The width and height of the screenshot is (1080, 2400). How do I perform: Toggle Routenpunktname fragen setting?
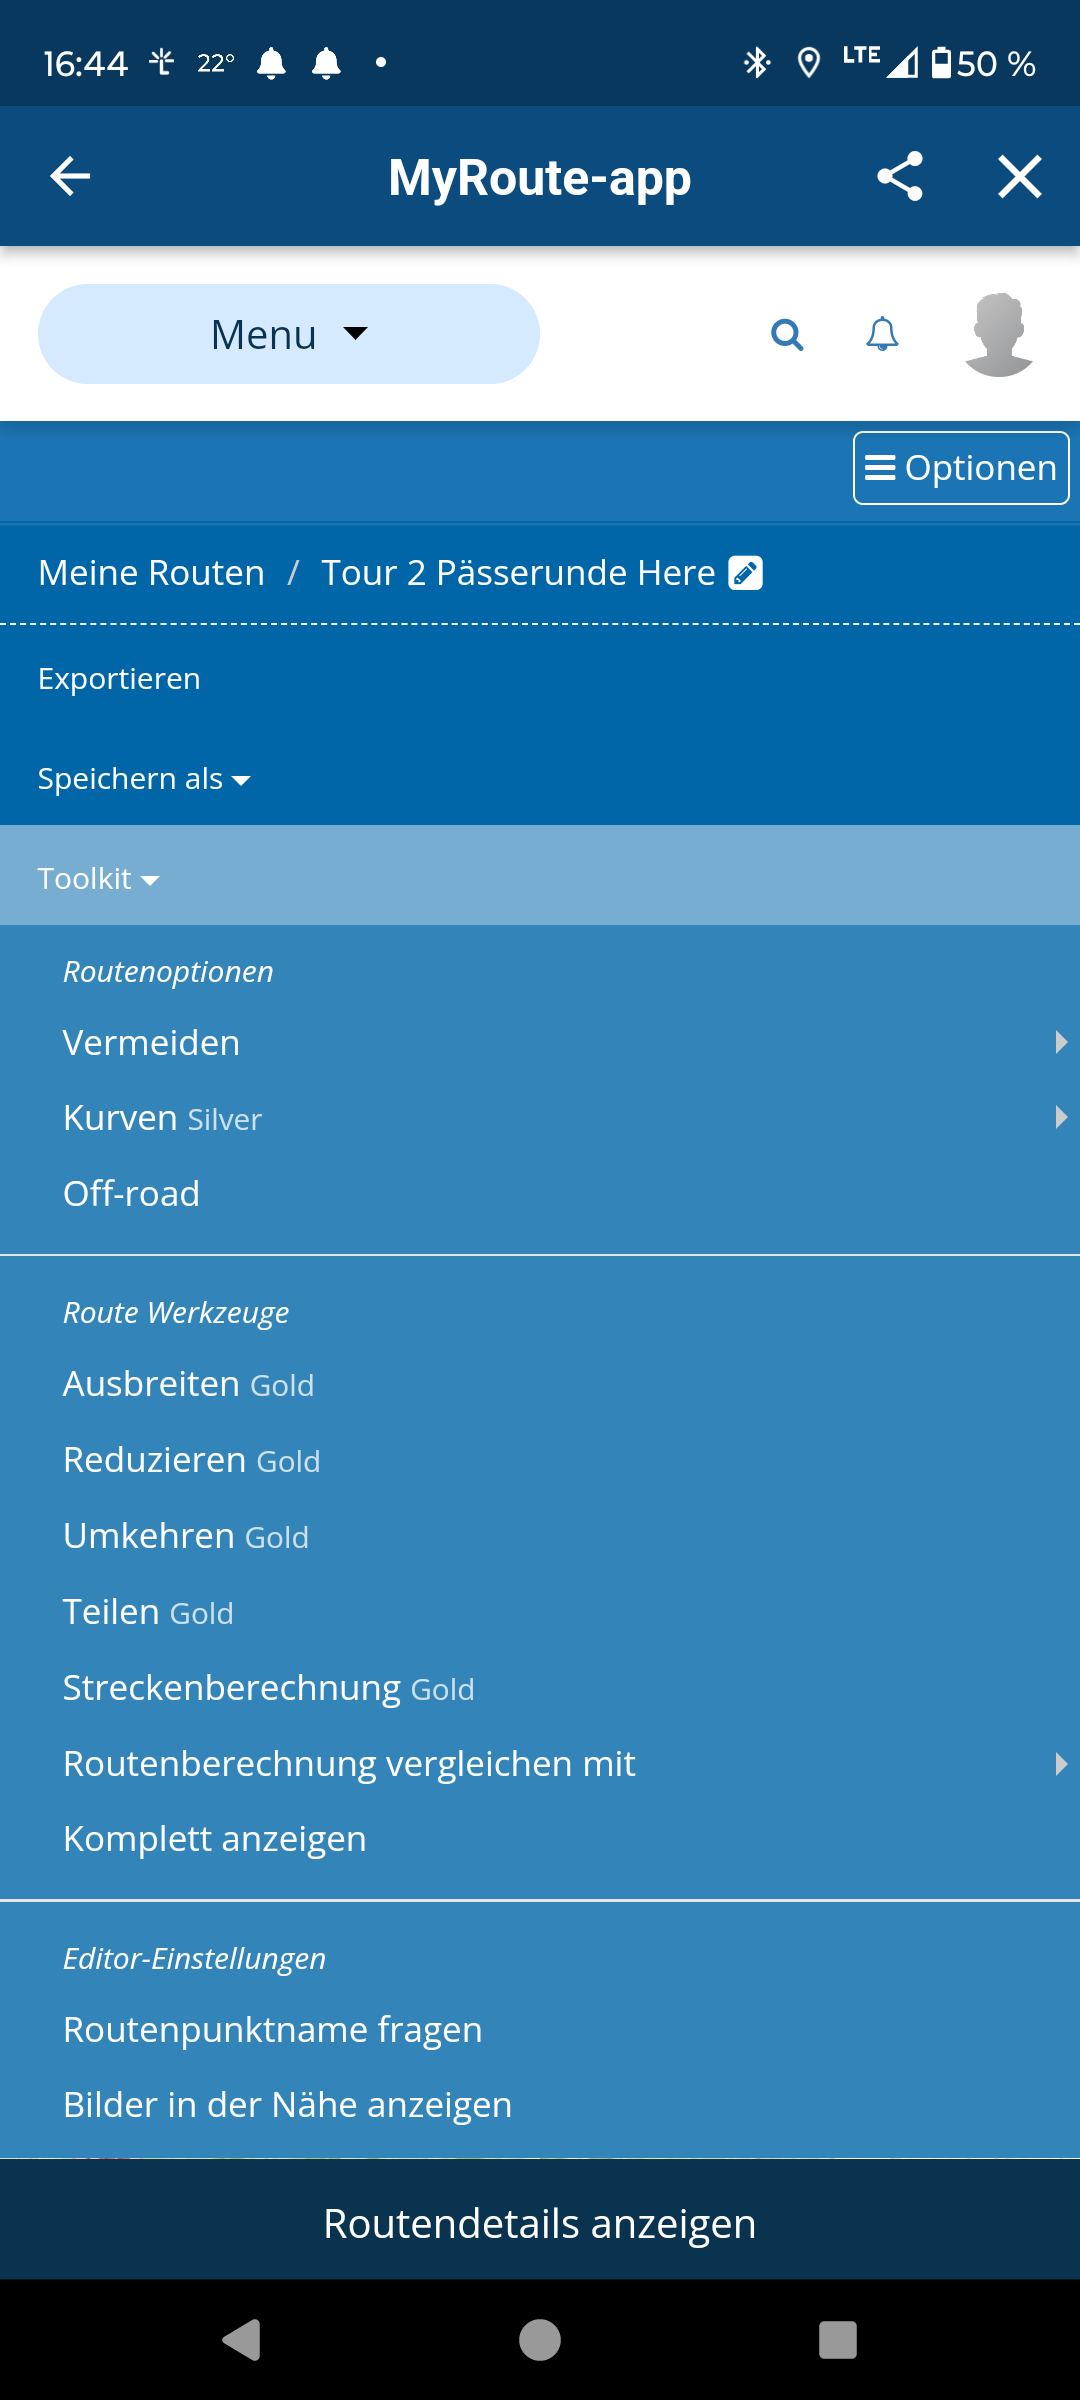click(x=540, y=2029)
